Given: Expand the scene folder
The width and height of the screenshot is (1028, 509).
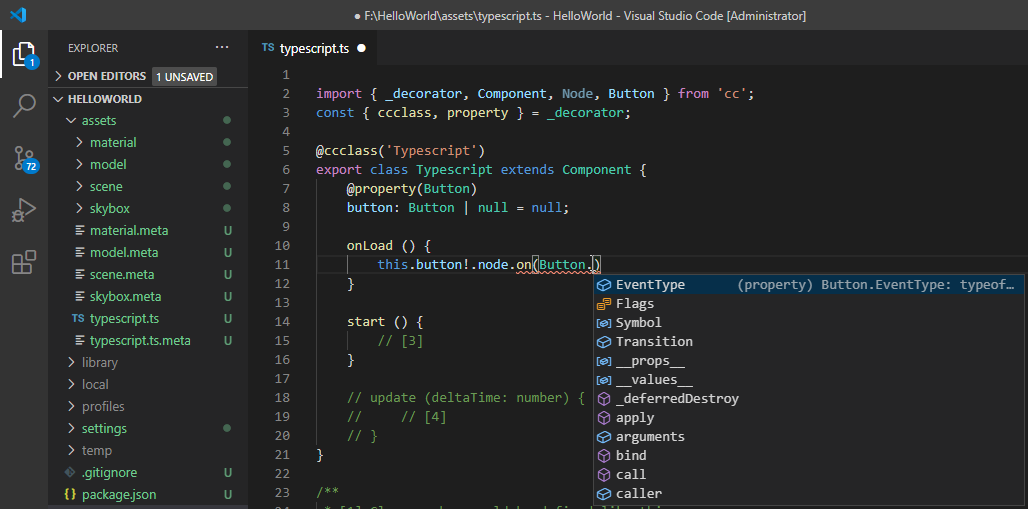Looking at the screenshot, I should point(80,187).
